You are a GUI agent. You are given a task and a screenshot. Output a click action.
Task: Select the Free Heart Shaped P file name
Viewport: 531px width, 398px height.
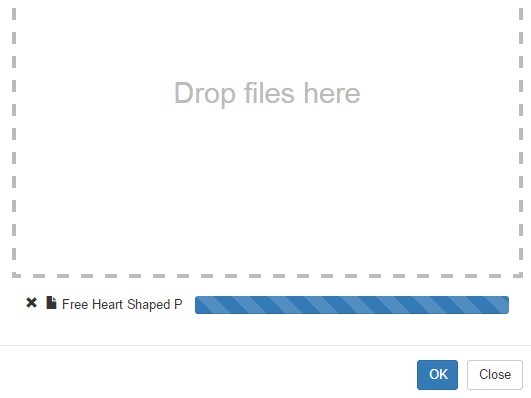pos(122,304)
